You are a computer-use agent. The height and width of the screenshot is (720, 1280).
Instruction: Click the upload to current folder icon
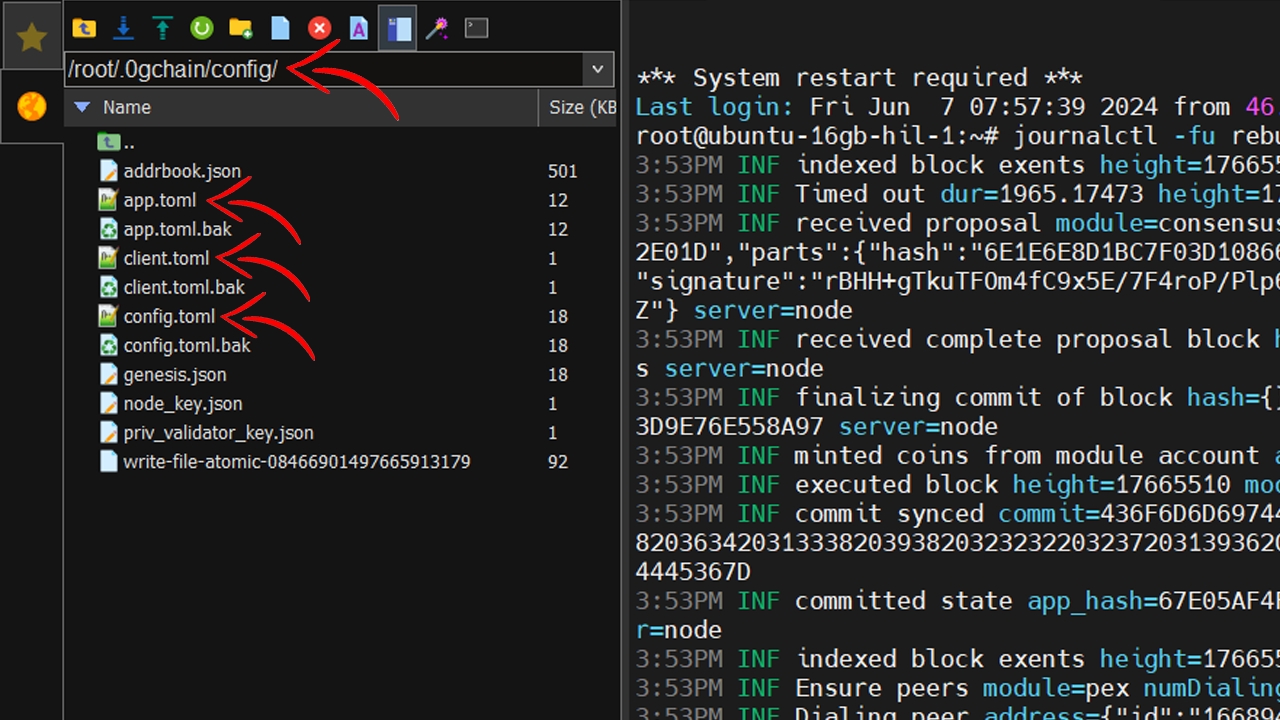tap(163, 28)
